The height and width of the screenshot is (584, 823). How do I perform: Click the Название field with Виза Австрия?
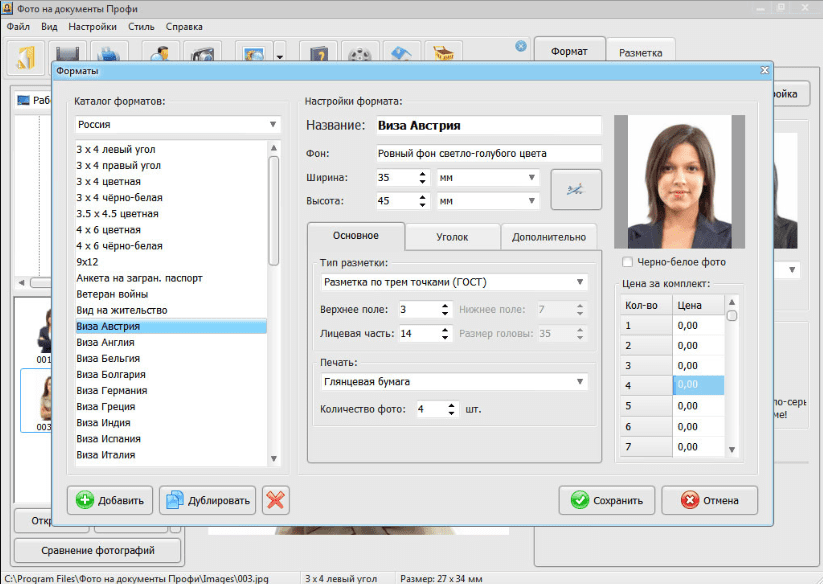point(487,126)
